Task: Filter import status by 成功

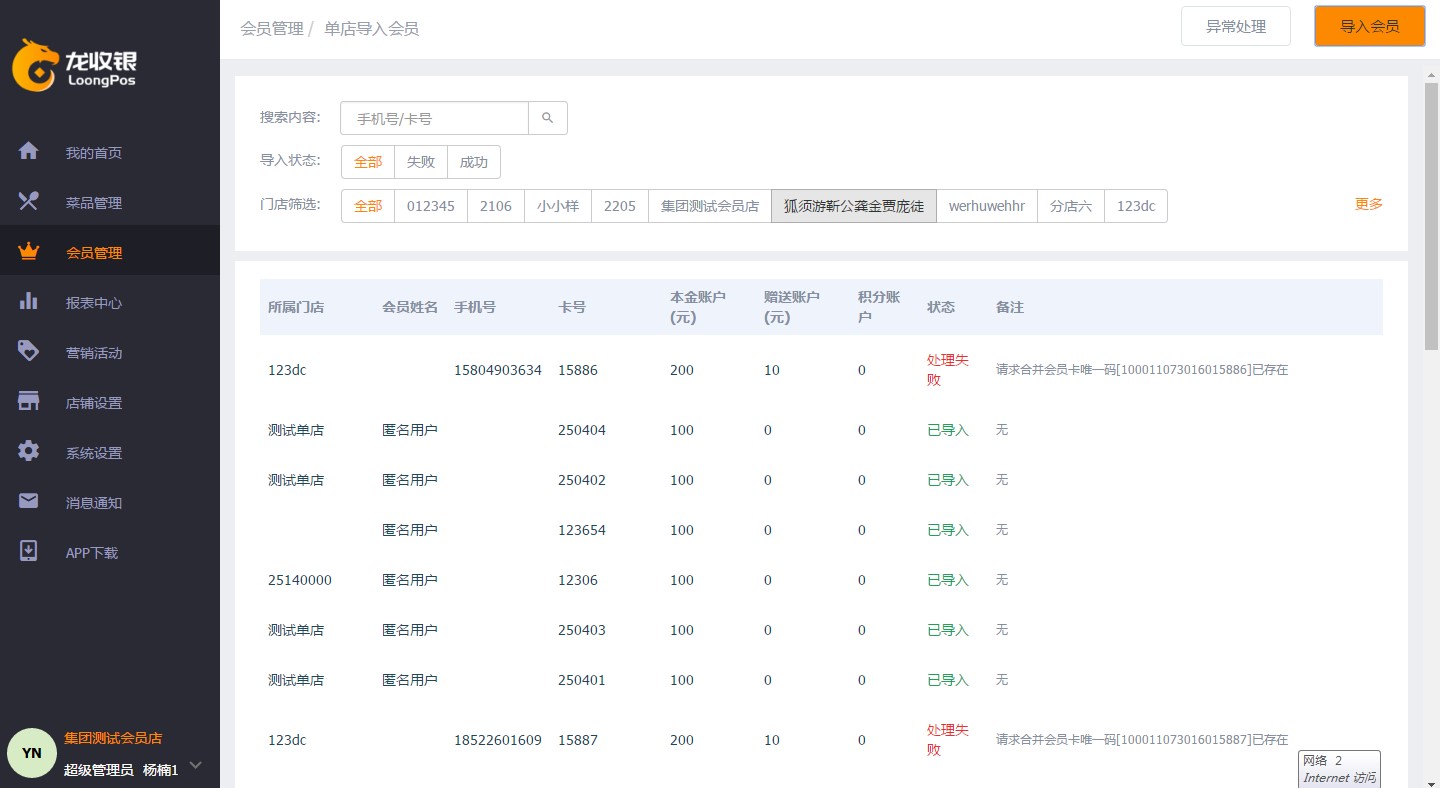Action: point(474,162)
